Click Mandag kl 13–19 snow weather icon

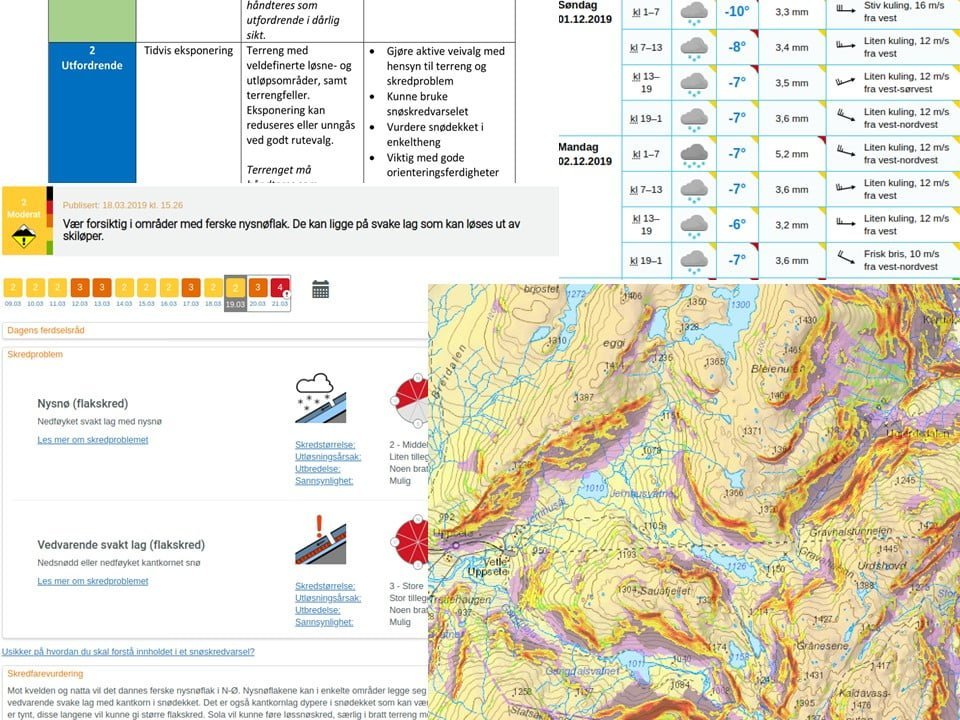coord(694,226)
